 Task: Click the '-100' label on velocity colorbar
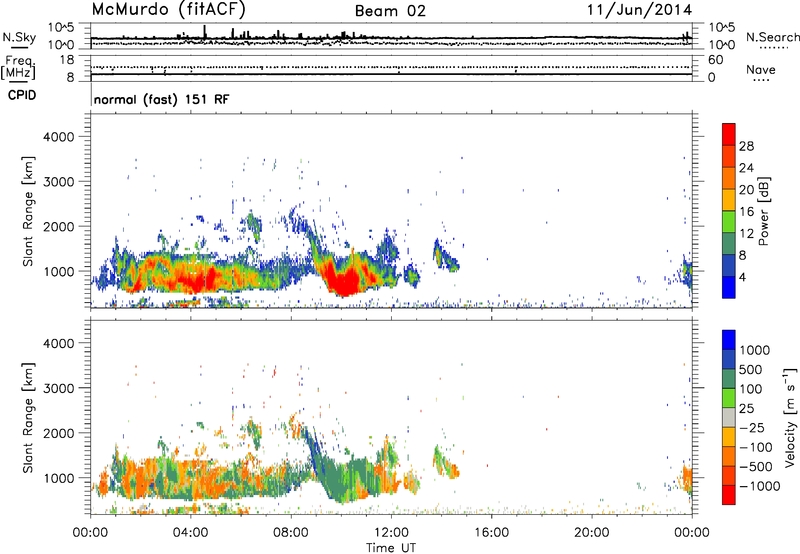(756, 447)
